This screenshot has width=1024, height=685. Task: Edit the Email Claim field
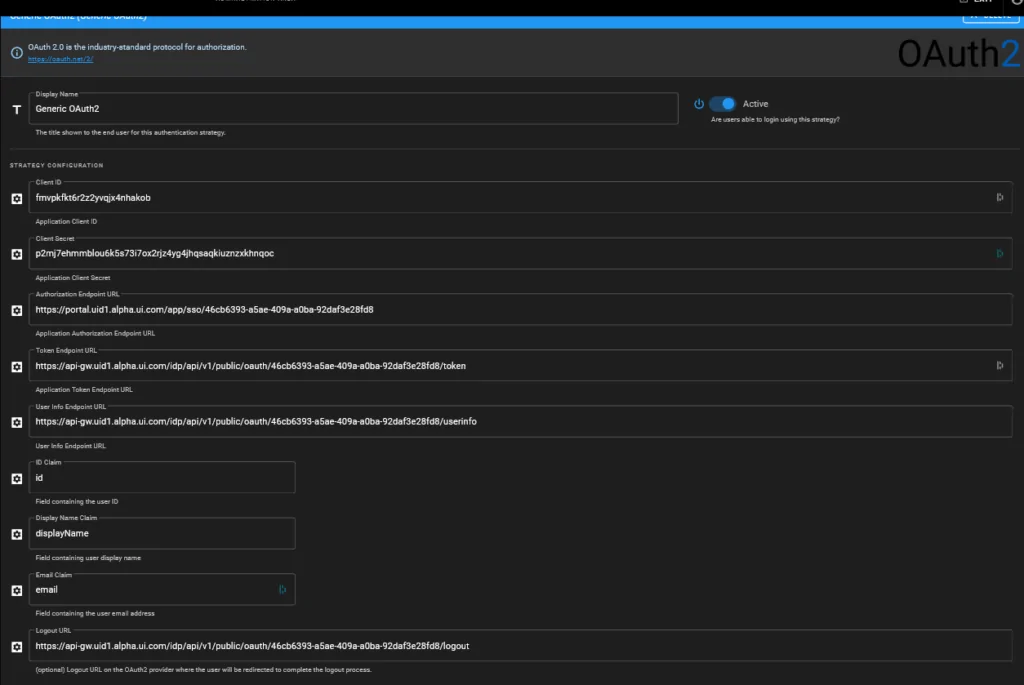click(162, 589)
